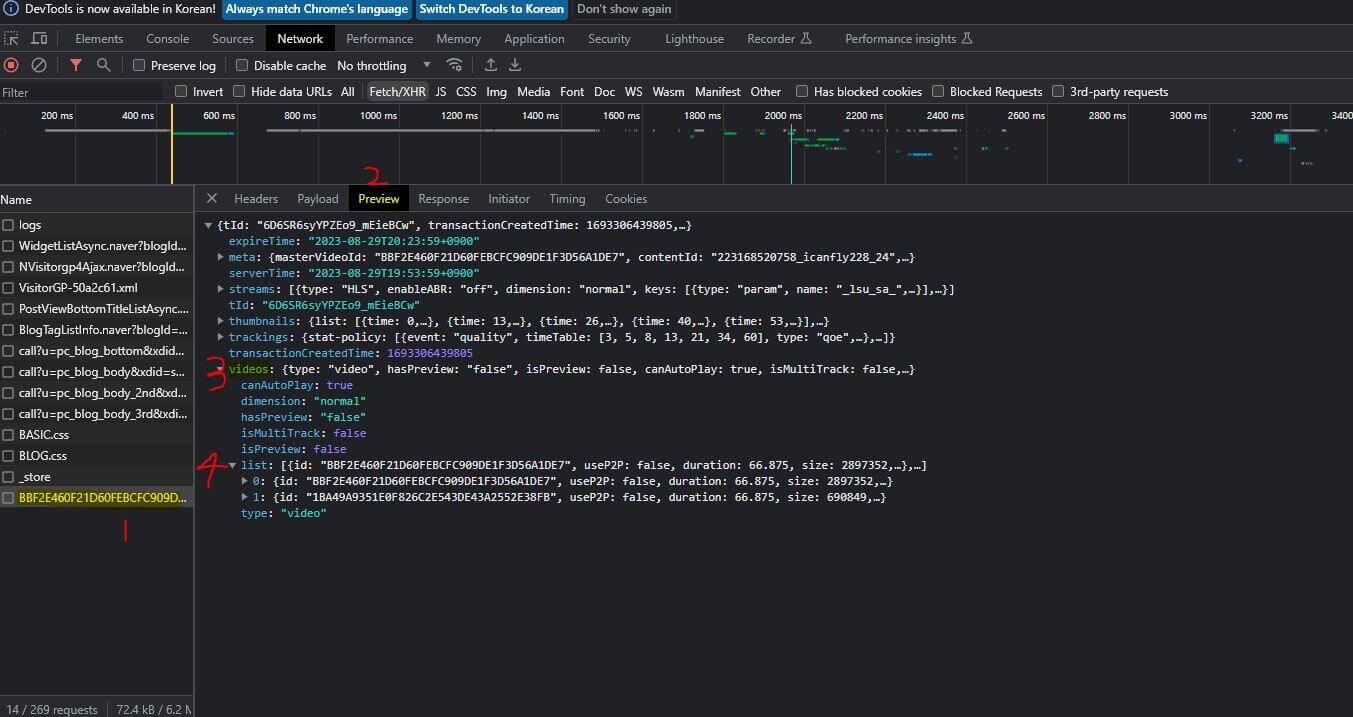The height and width of the screenshot is (717, 1353).
Task: Select the WidgetListAsync.naver request
Action: [96, 246]
